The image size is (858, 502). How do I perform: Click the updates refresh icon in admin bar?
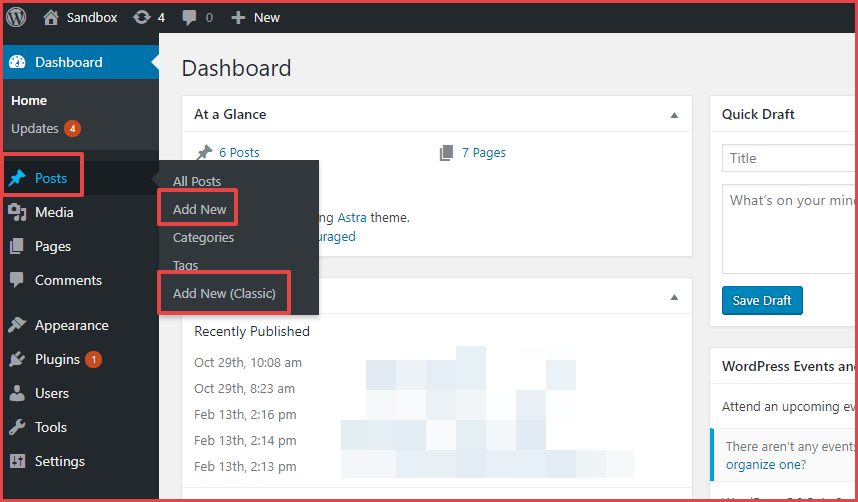click(x=142, y=17)
